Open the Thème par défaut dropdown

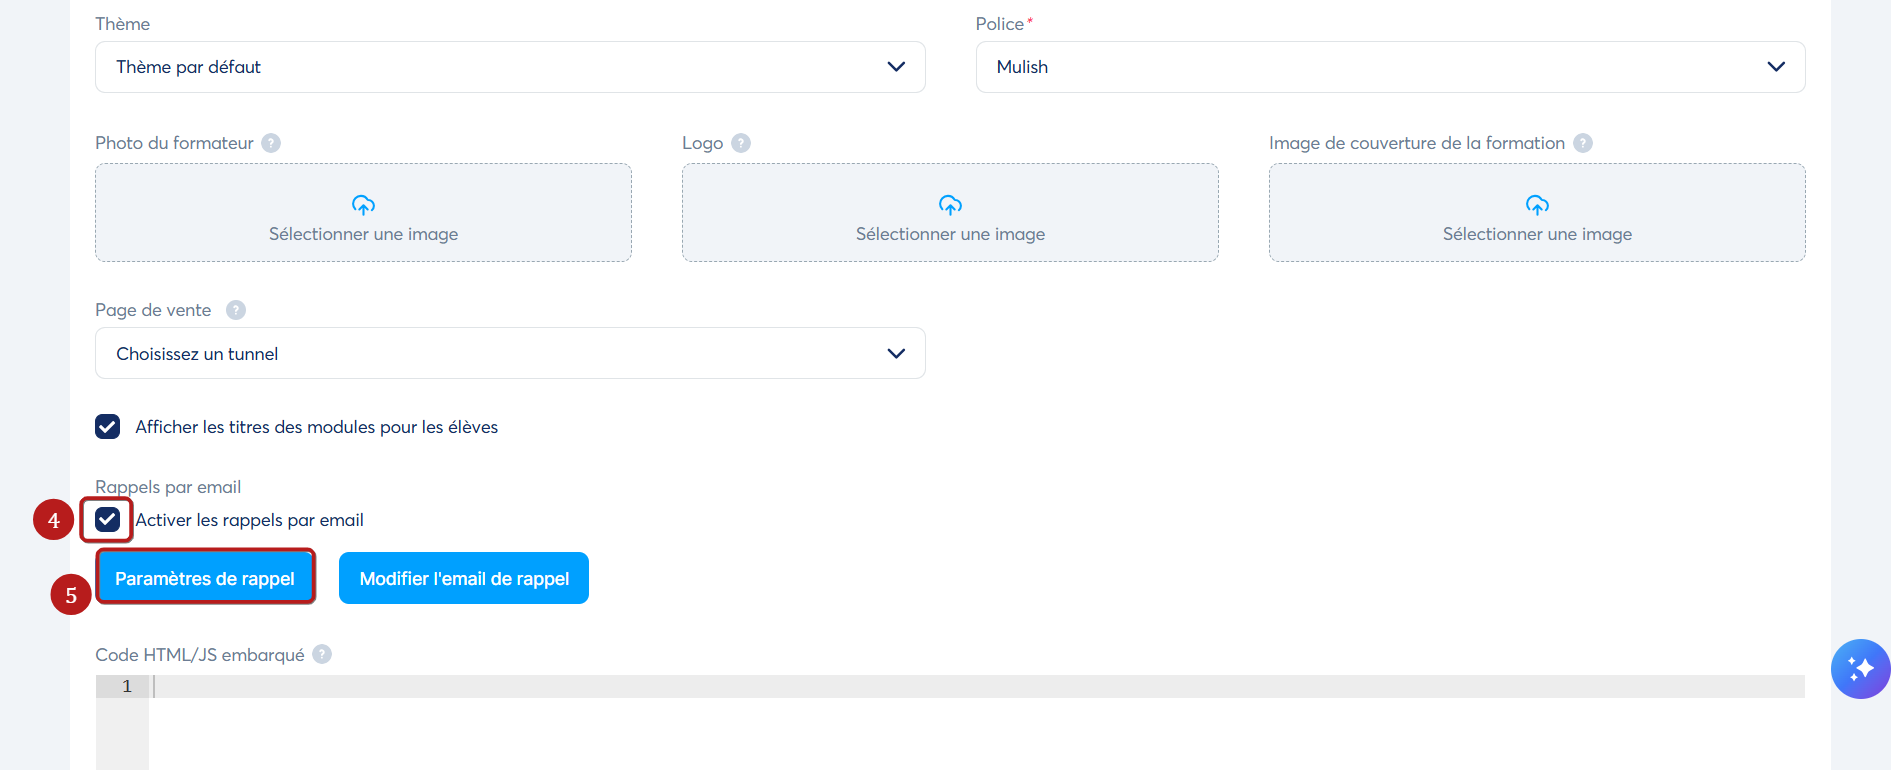click(510, 67)
